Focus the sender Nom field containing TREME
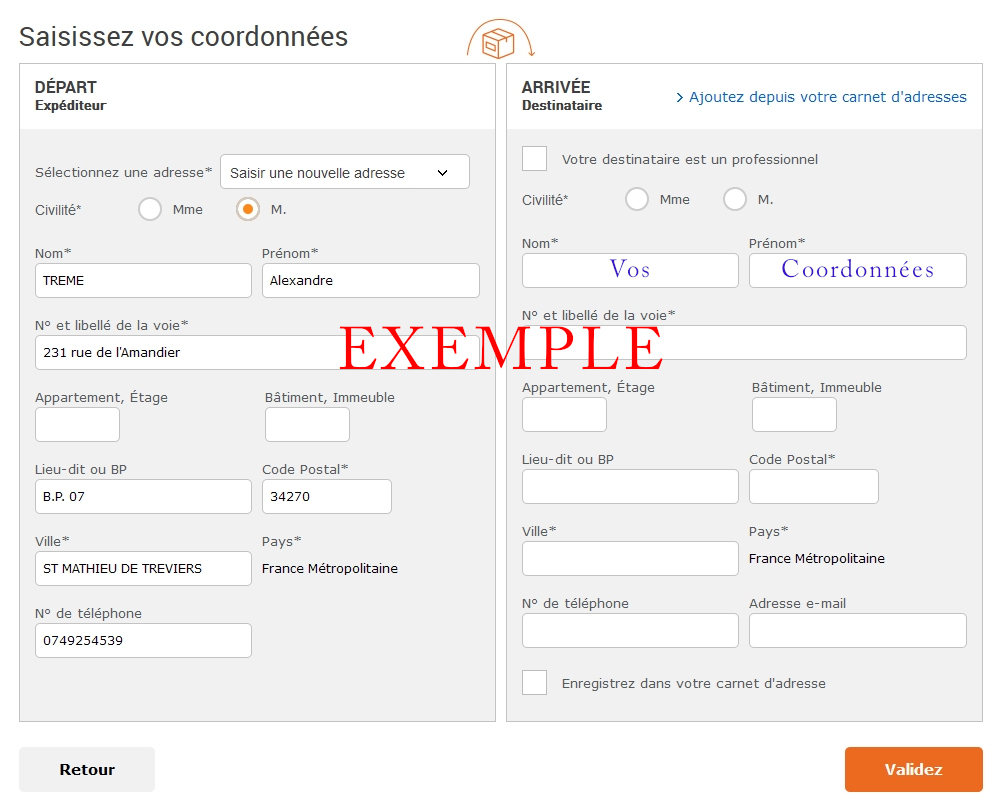 click(x=143, y=281)
